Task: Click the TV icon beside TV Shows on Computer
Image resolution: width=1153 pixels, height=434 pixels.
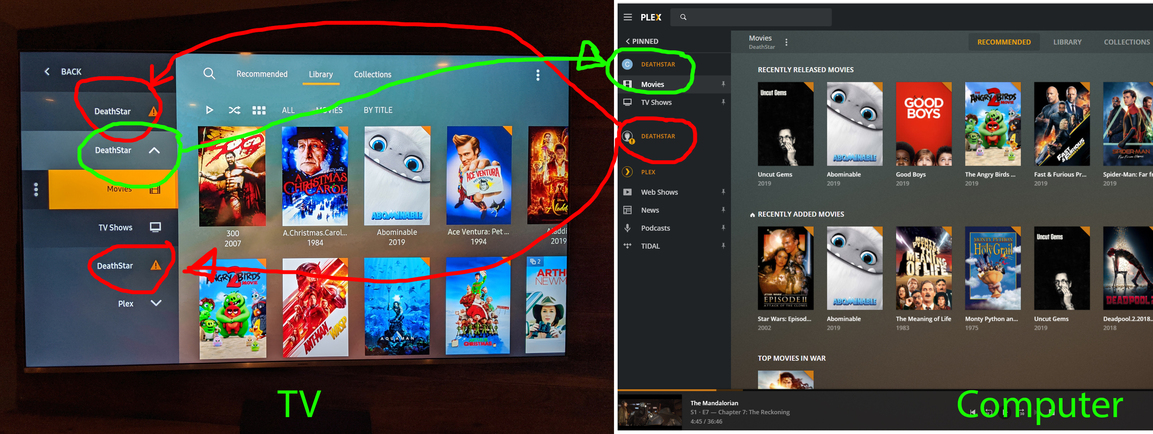Action: 627,102
